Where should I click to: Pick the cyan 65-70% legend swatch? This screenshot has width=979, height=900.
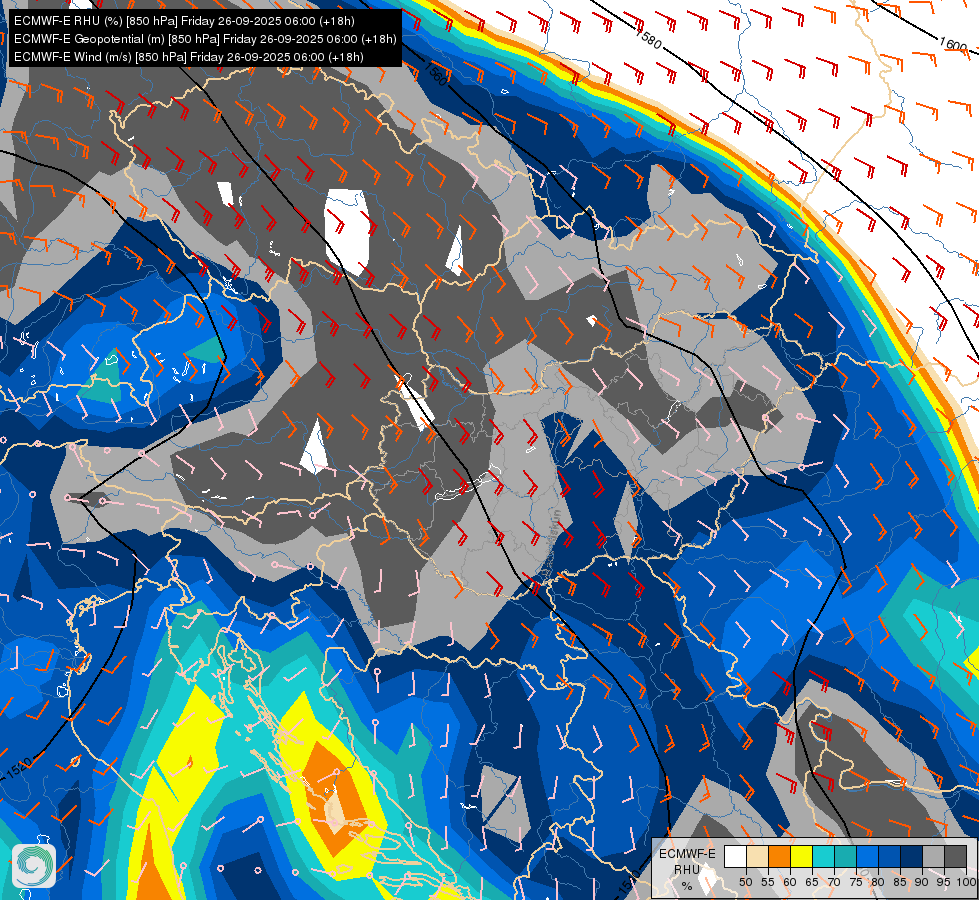click(824, 856)
